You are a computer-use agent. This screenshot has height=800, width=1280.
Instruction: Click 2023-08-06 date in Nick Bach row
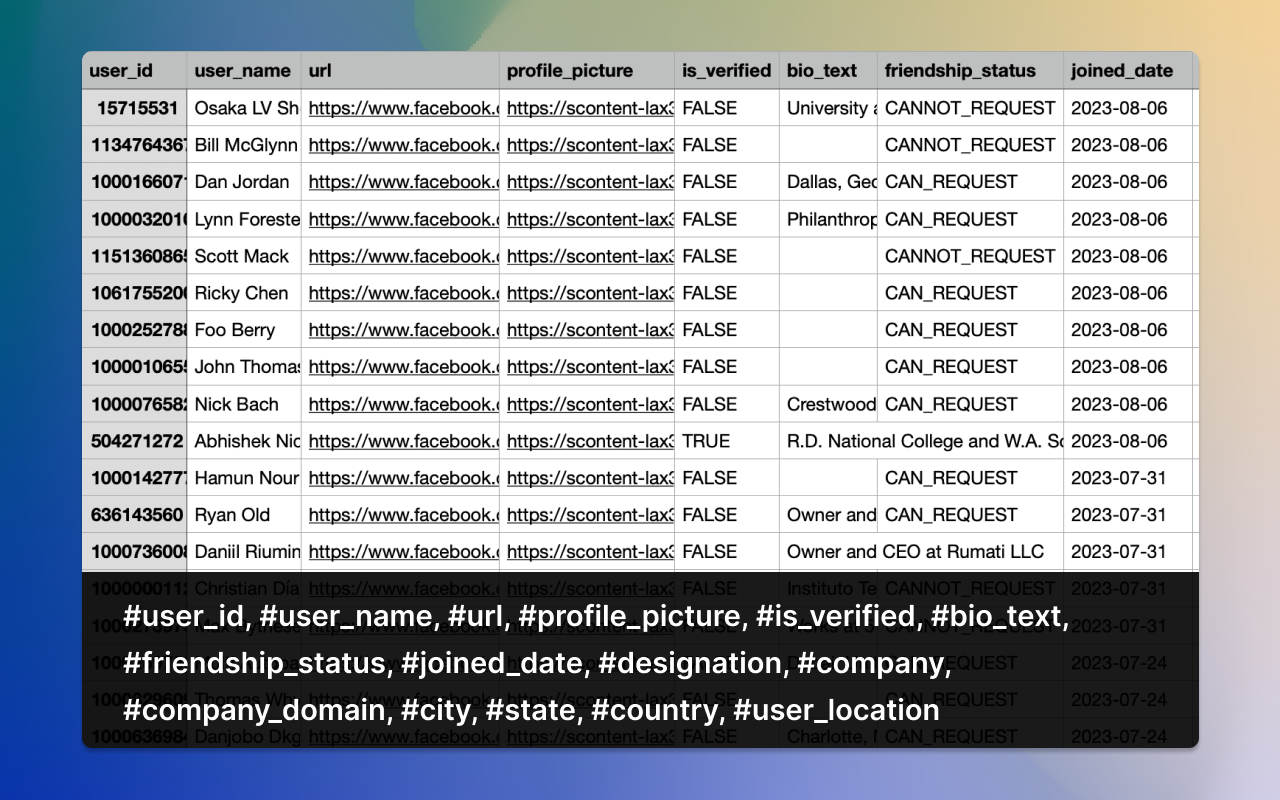1128,404
